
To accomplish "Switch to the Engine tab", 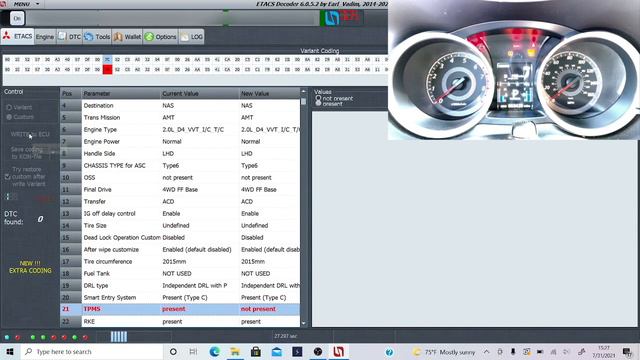I will 44,37.
